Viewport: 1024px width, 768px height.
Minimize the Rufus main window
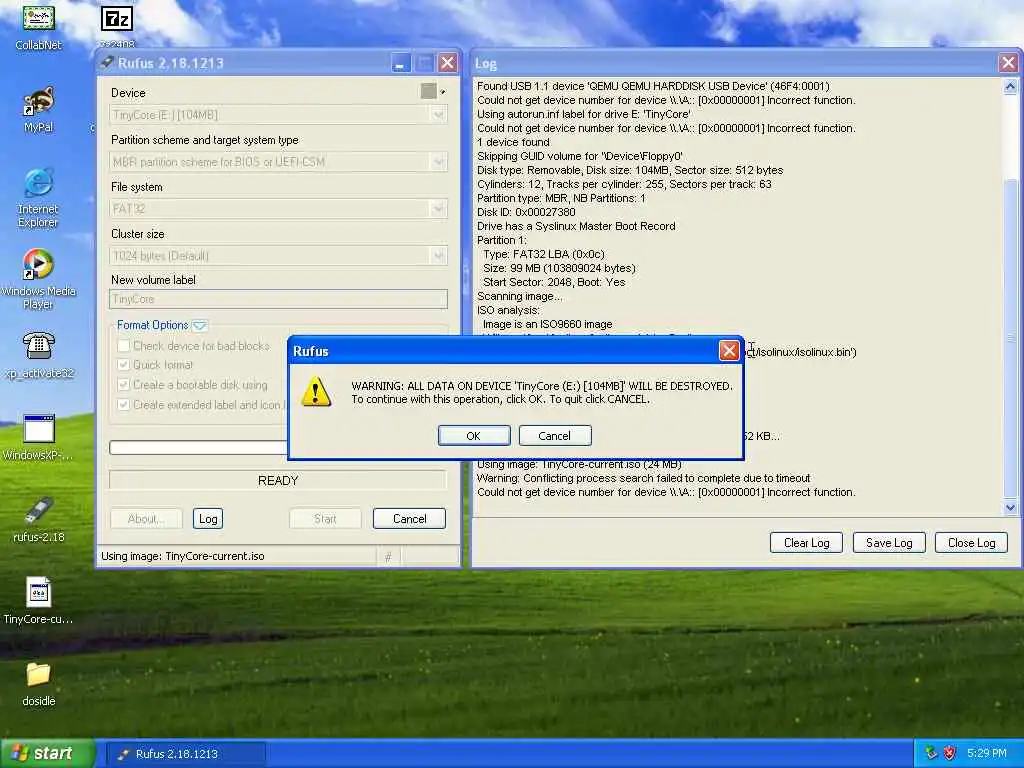pyautogui.click(x=400, y=63)
